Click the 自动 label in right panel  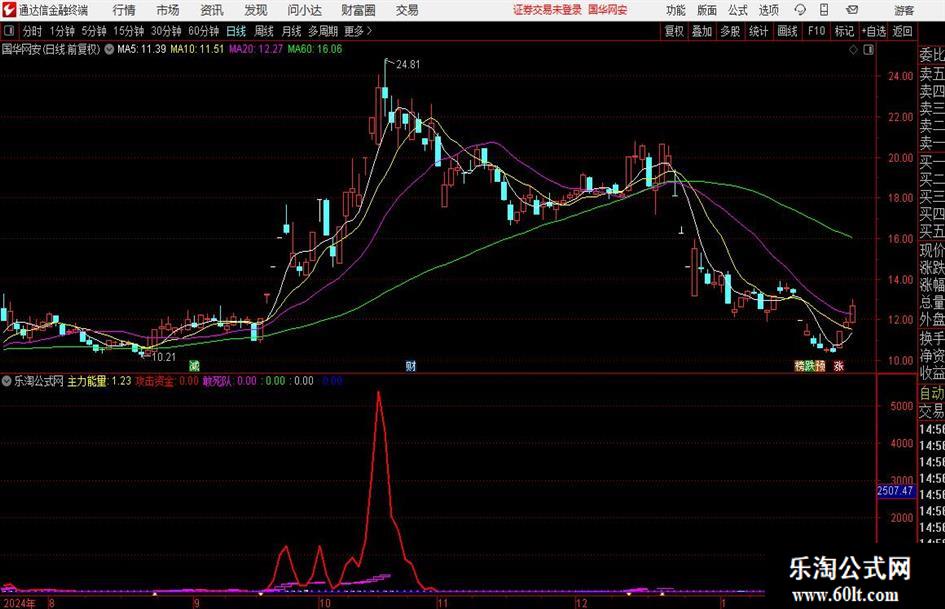[932, 393]
